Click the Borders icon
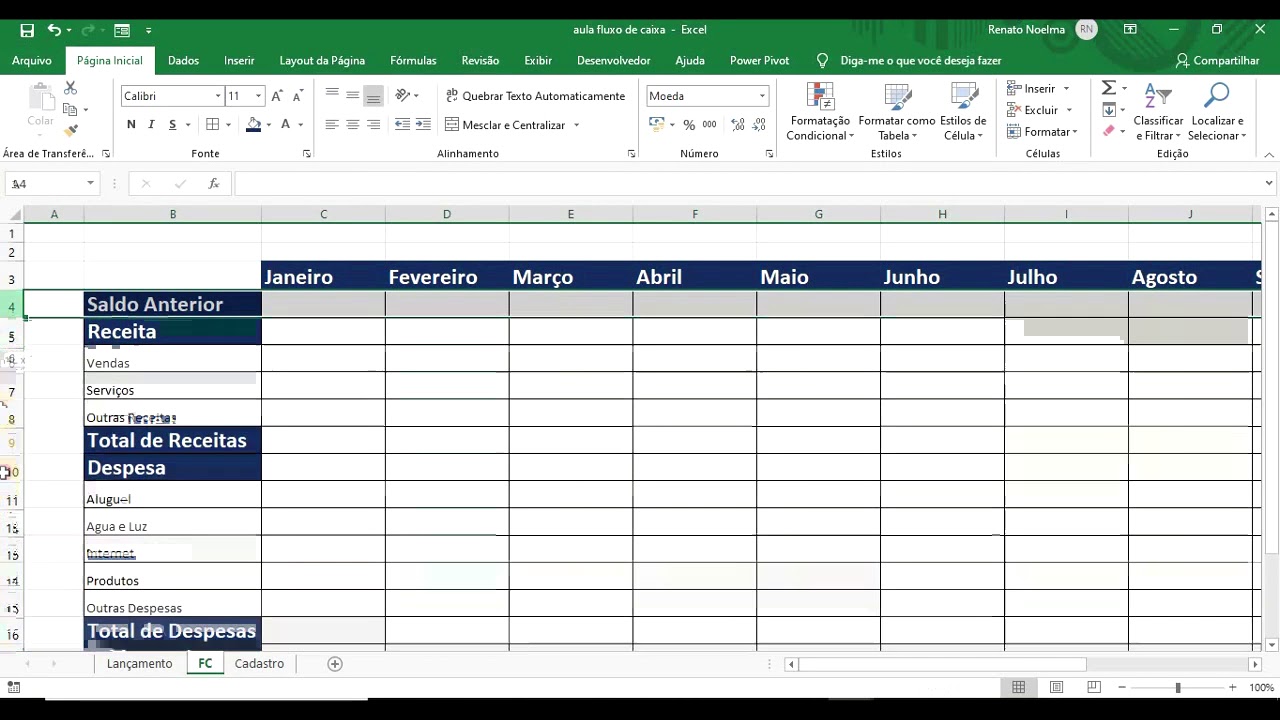 212,125
